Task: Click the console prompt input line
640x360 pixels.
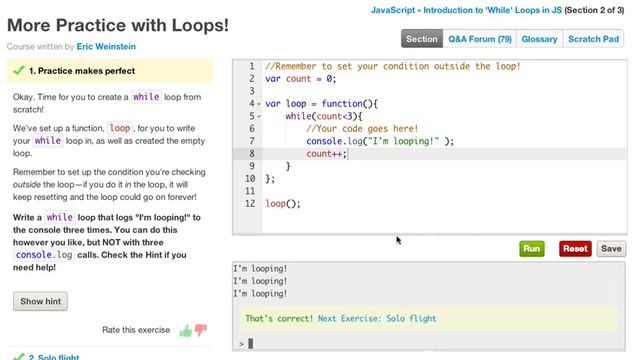Action: click(429, 344)
